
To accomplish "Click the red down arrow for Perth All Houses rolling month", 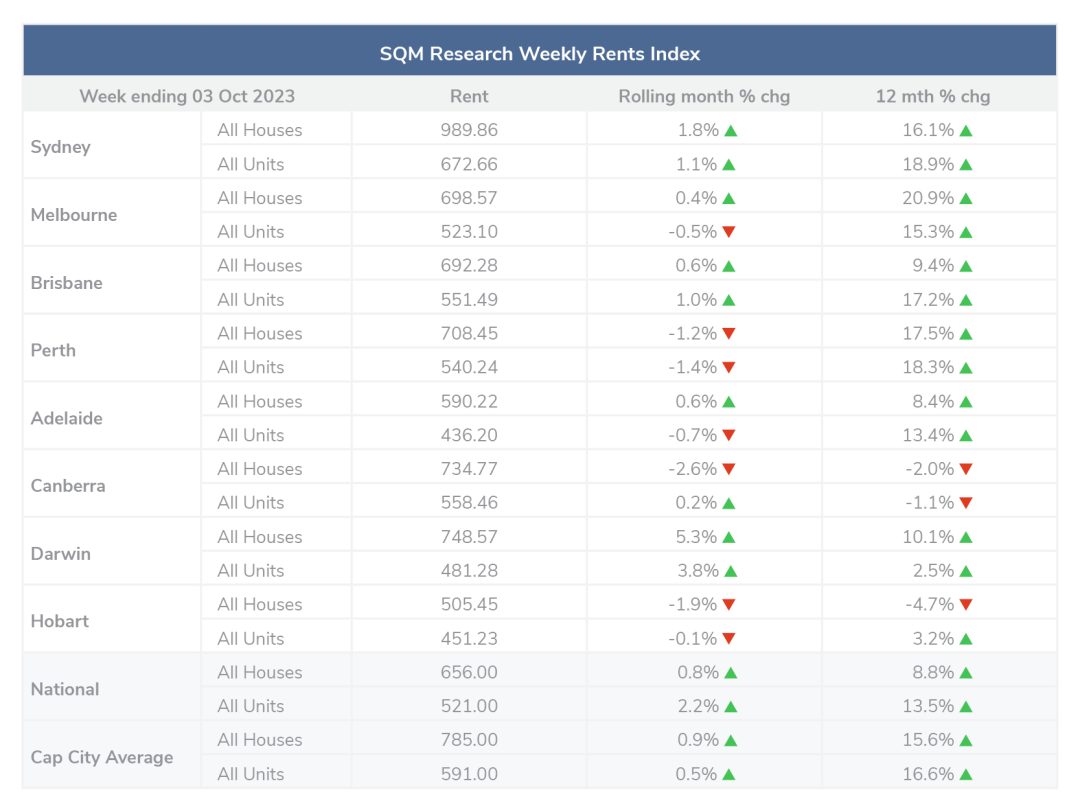I will [729, 334].
